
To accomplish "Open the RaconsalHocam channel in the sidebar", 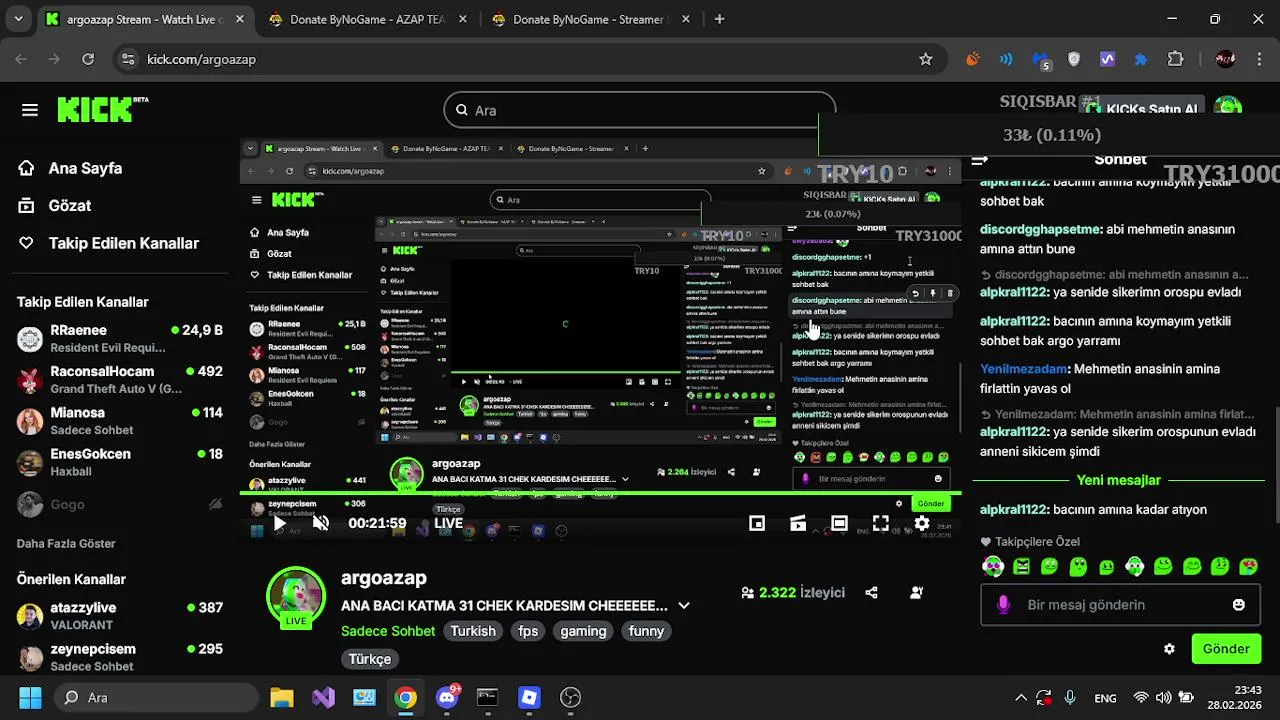I will 120,379.
